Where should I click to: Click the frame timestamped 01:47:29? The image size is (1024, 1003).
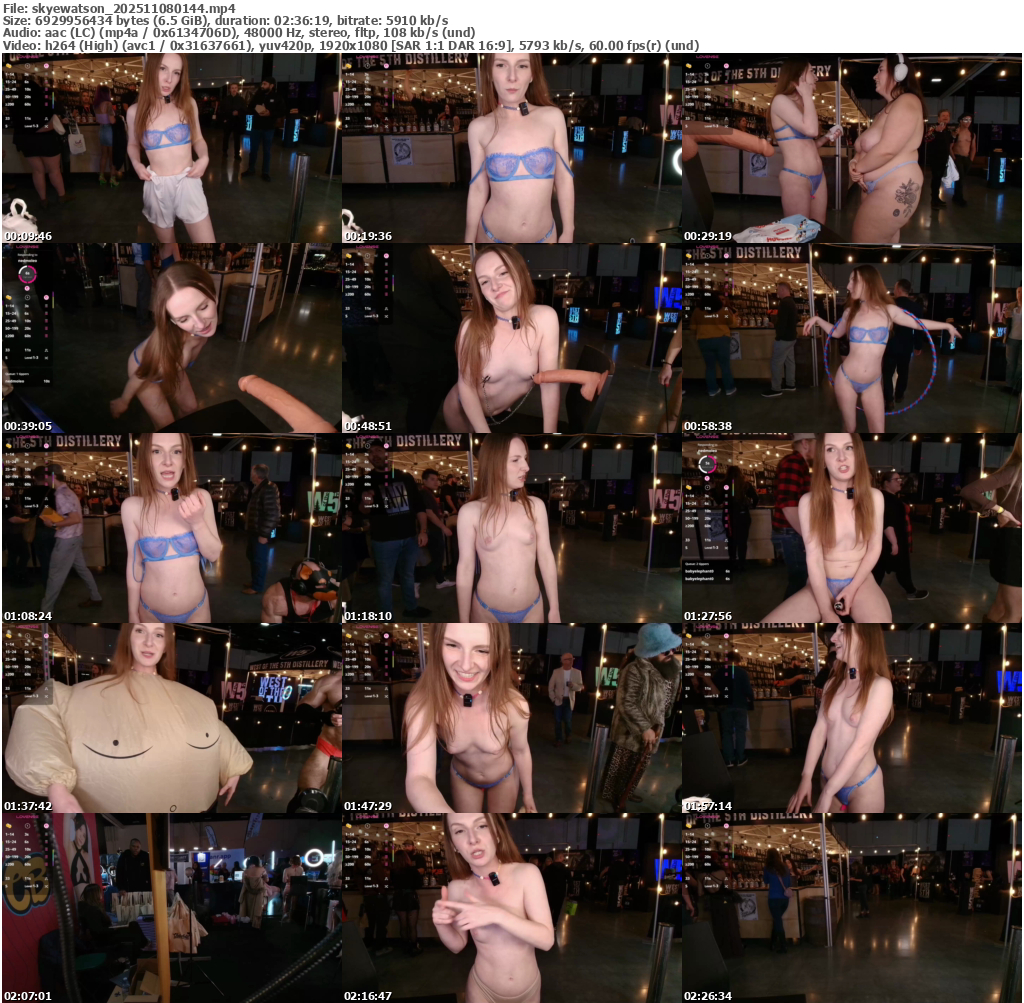coord(511,718)
